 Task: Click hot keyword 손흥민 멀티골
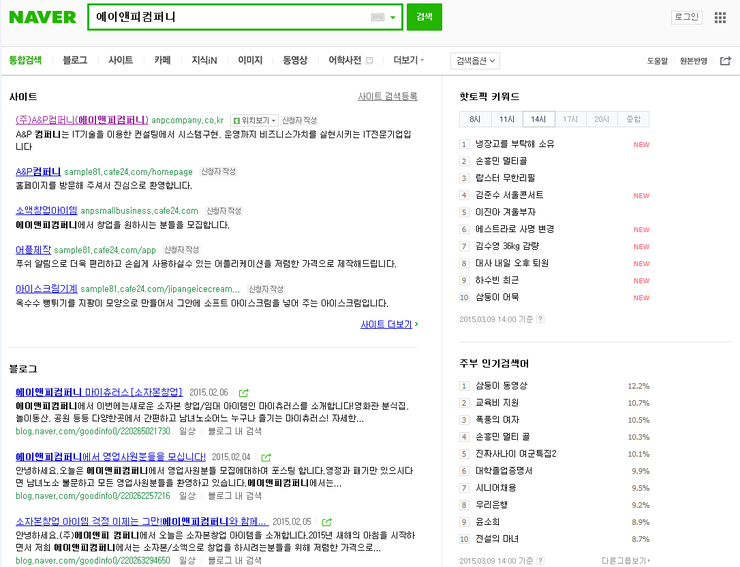pos(501,161)
